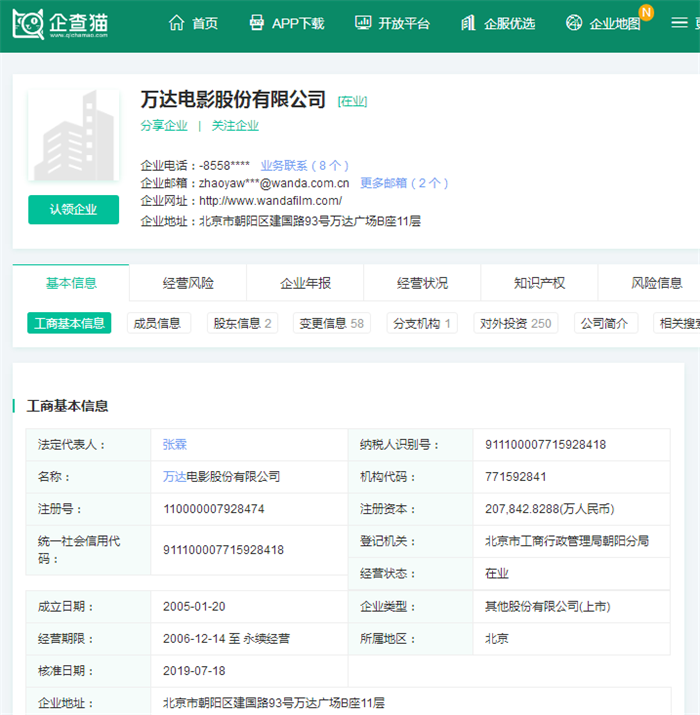Switch to the 风险信息 tab
Viewport: 700px width, 715px height.
click(656, 283)
